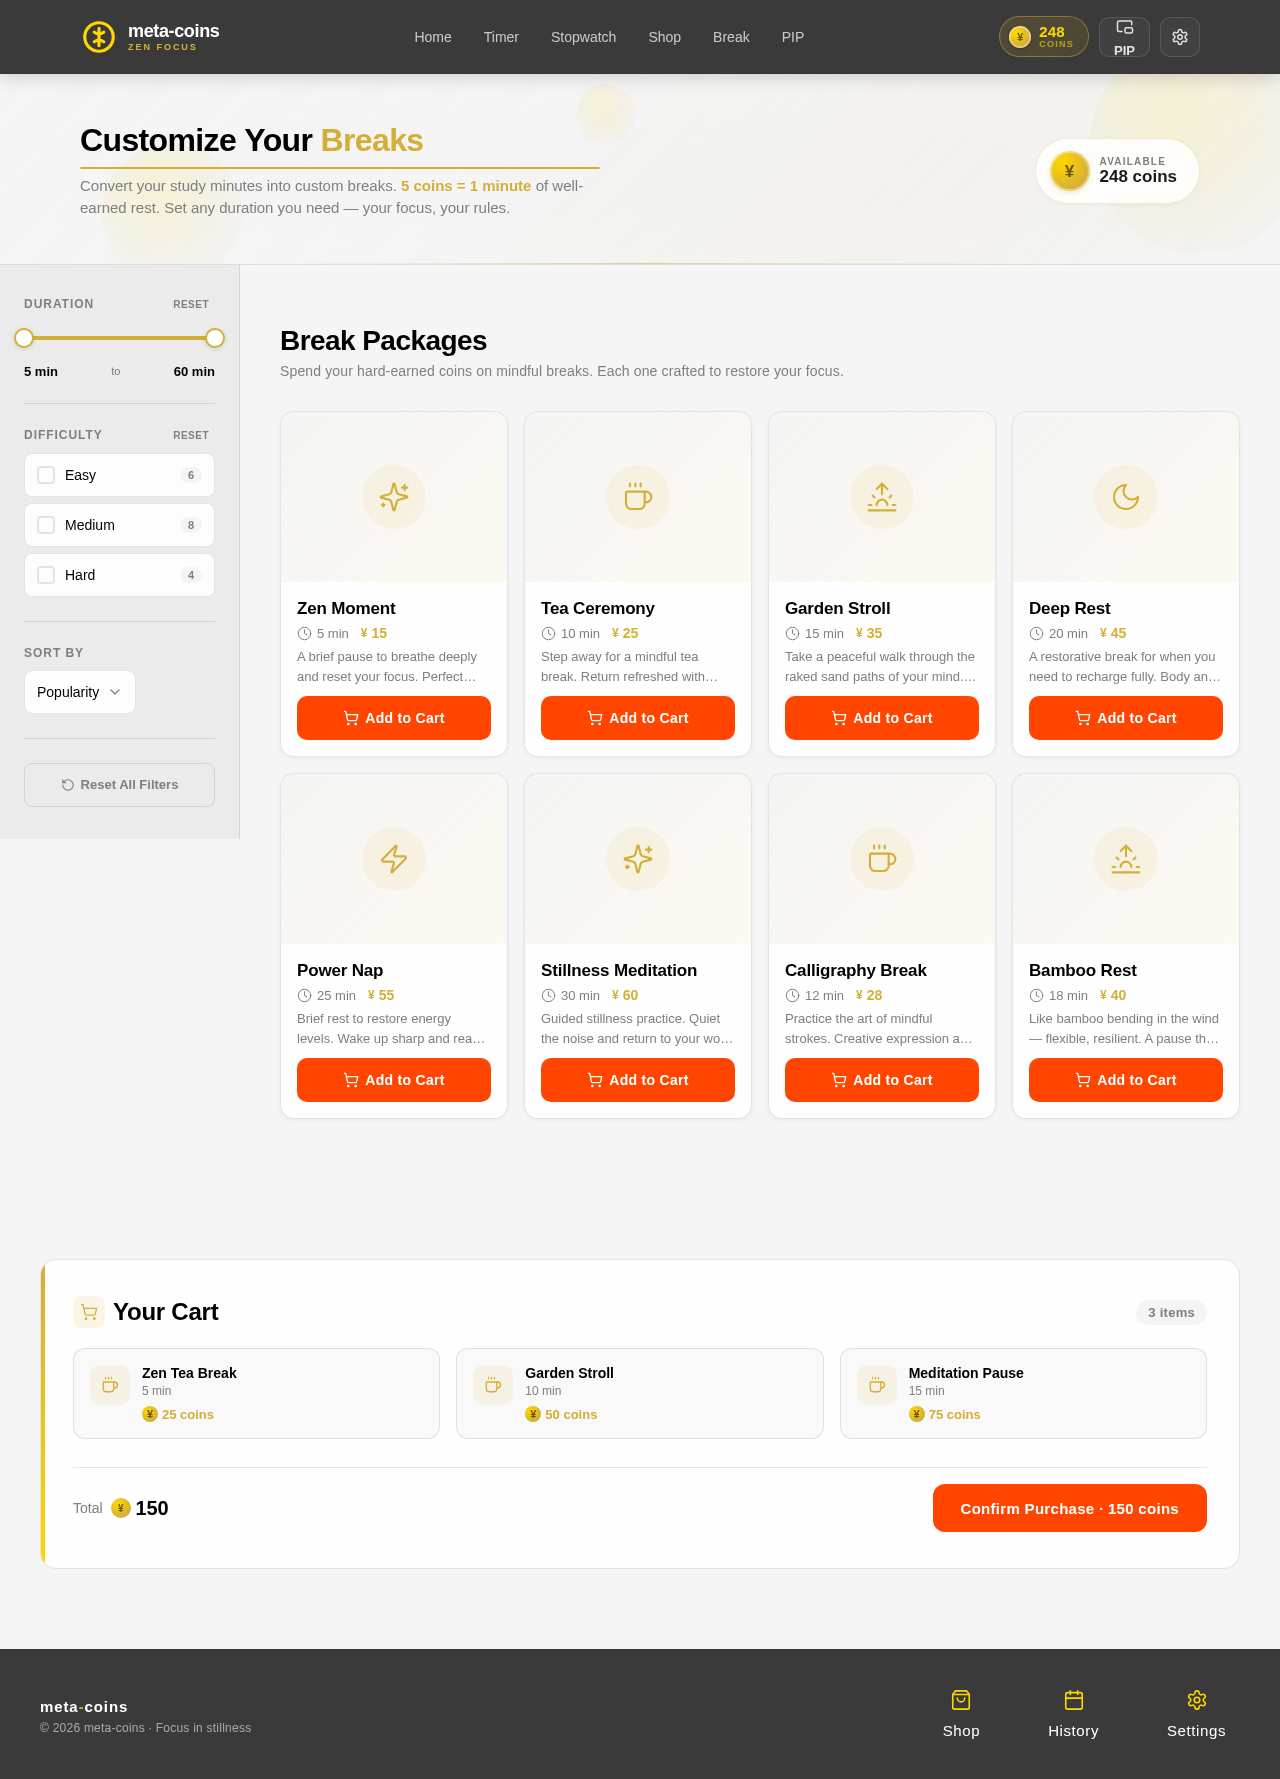Screen dimensions: 1280x1779
Task: Reset the Difficulty filter
Action: (191, 435)
